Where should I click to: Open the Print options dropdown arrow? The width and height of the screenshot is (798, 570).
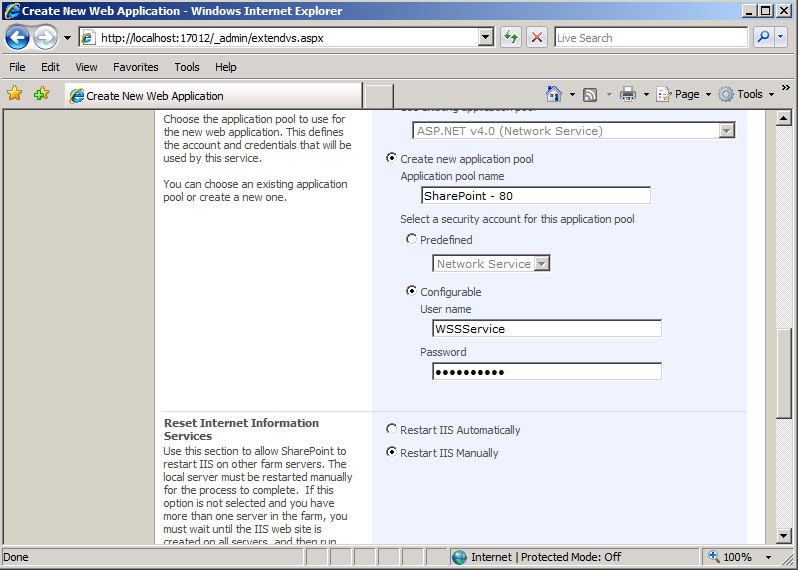[x=646, y=95]
